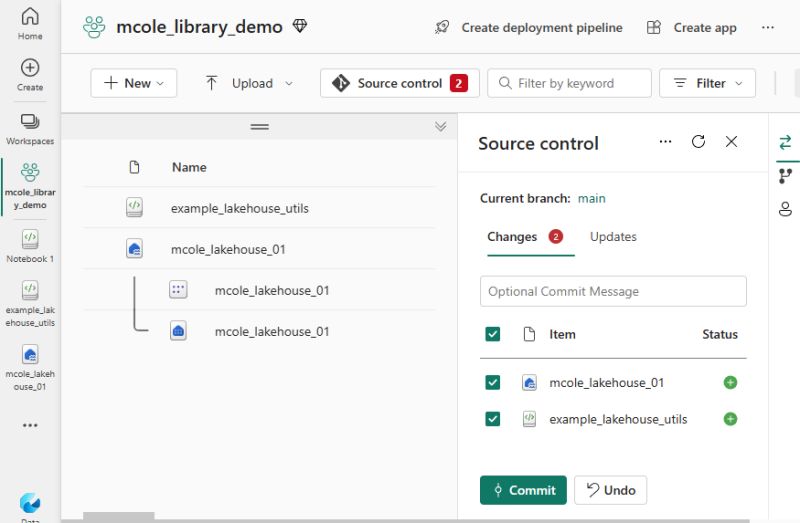Show more sidebar items ellipsis
Viewport: 800px width, 523px height.
pyautogui.click(x=30, y=425)
